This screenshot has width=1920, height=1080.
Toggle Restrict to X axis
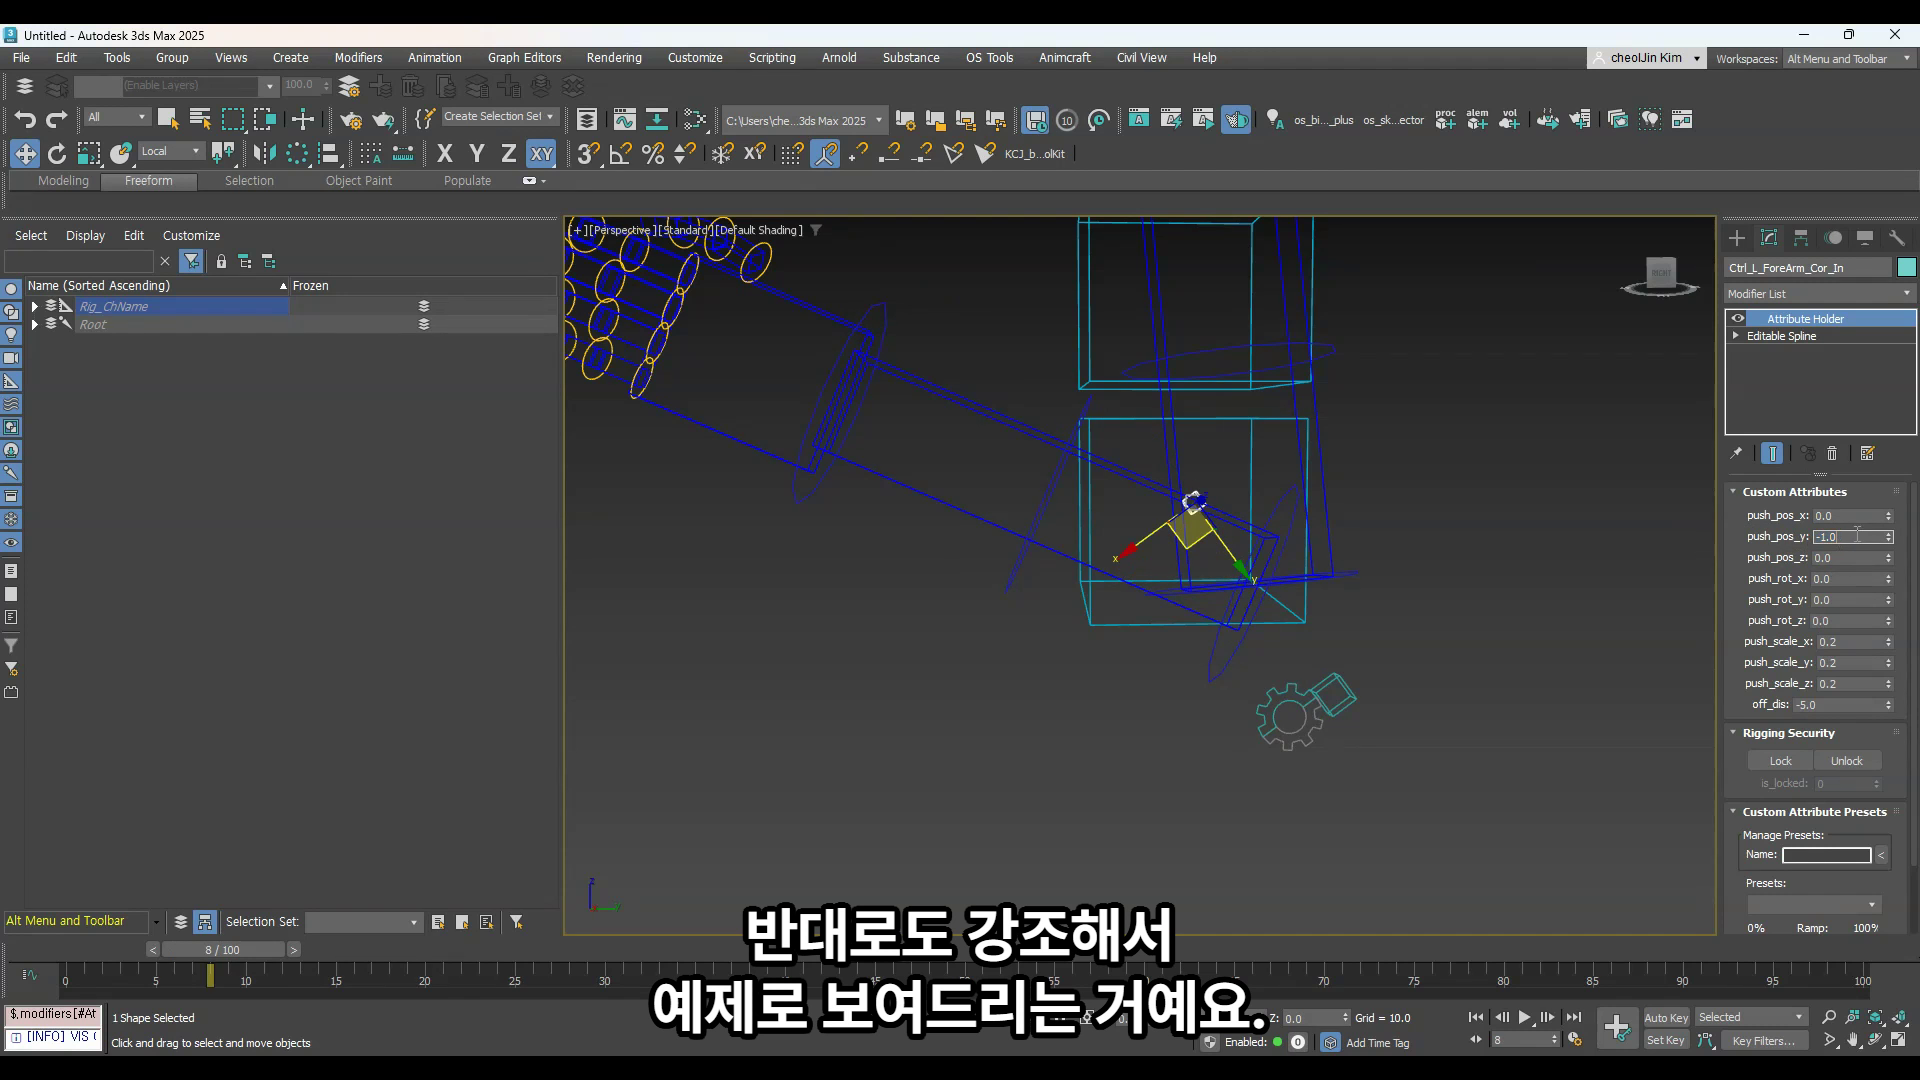[445, 154]
